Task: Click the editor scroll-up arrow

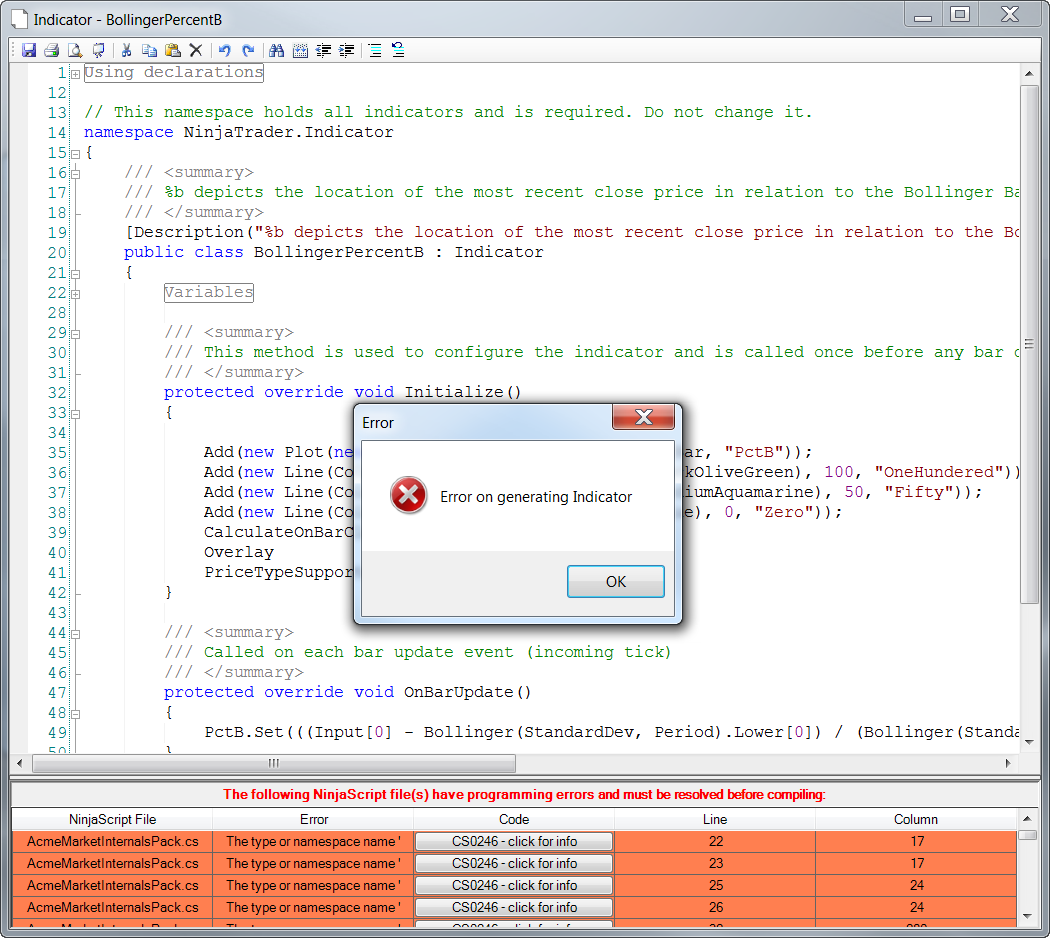Action: pos(1029,74)
